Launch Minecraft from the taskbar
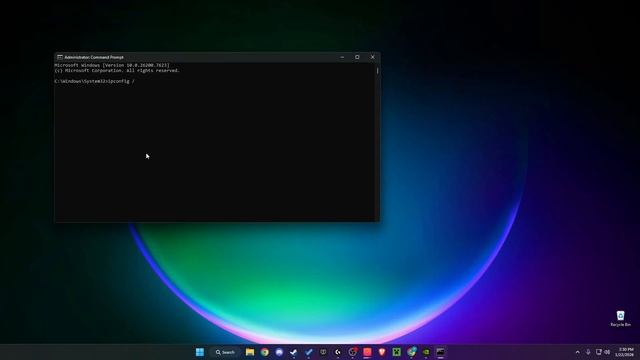The height and width of the screenshot is (360, 640). (x=397, y=352)
